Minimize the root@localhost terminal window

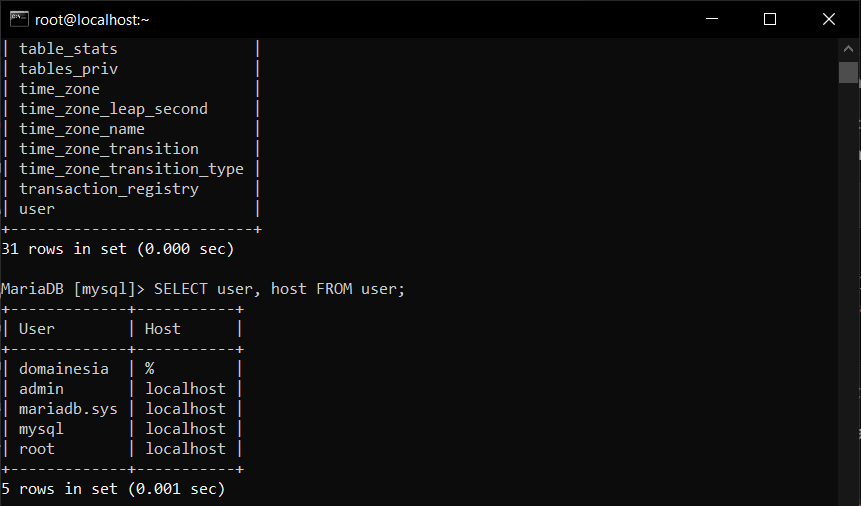pyautogui.click(x=712, y=19)
